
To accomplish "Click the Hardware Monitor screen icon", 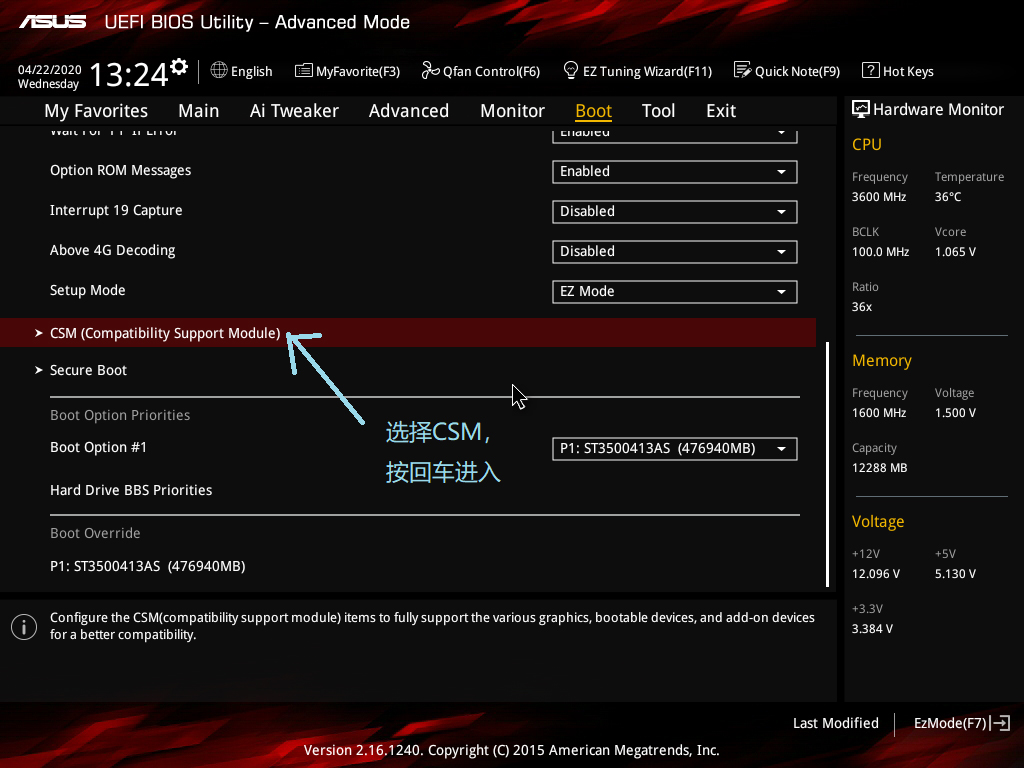I will [x=861, y=109].
